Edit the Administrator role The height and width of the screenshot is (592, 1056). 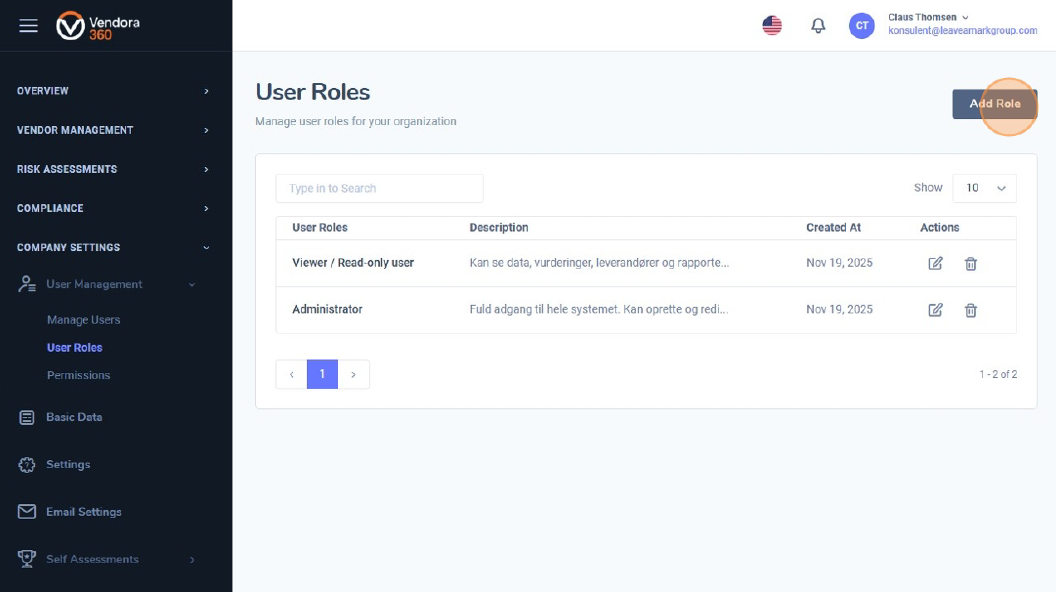click(935, 310)
